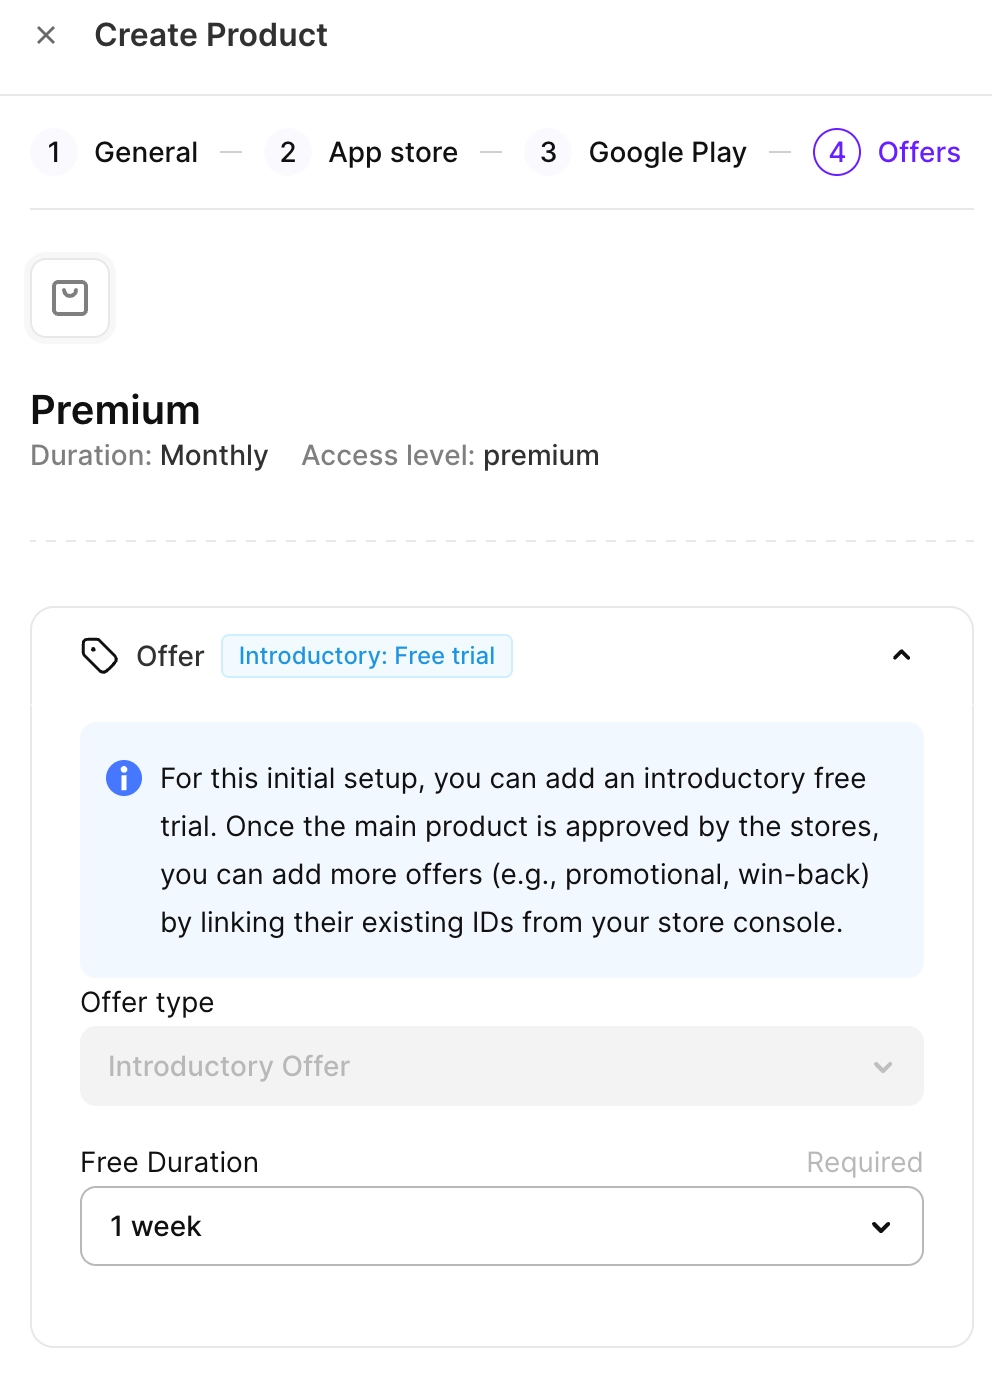This screenshot has height=1378, width=992.
Task: Go to the Google Play step
Action: click(667, 152)
